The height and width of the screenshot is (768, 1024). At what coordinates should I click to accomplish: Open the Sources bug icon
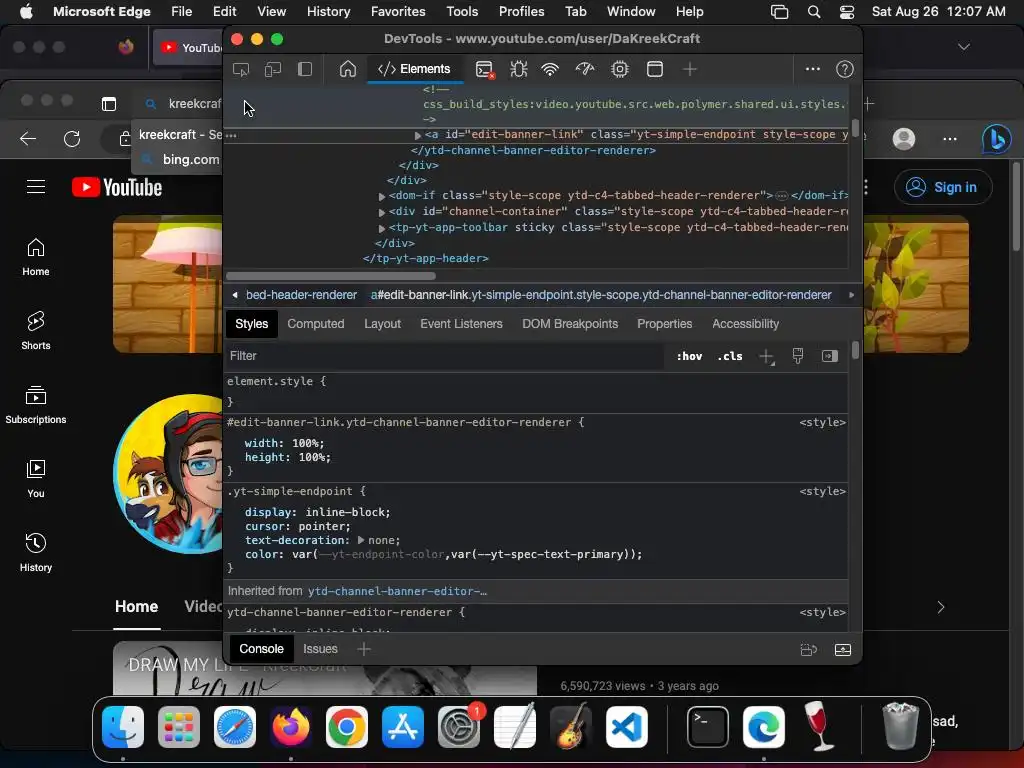click(x=519, y=69)
